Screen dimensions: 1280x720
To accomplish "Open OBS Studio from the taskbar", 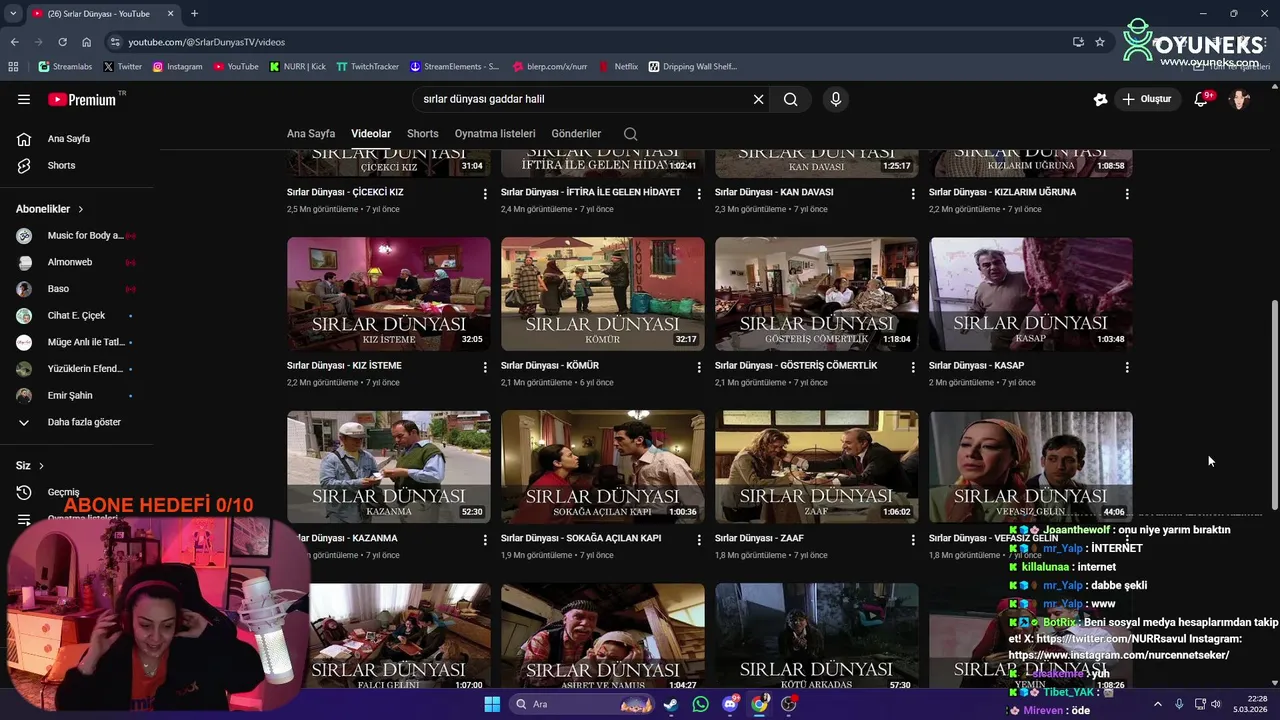I will tap(789, 704).
